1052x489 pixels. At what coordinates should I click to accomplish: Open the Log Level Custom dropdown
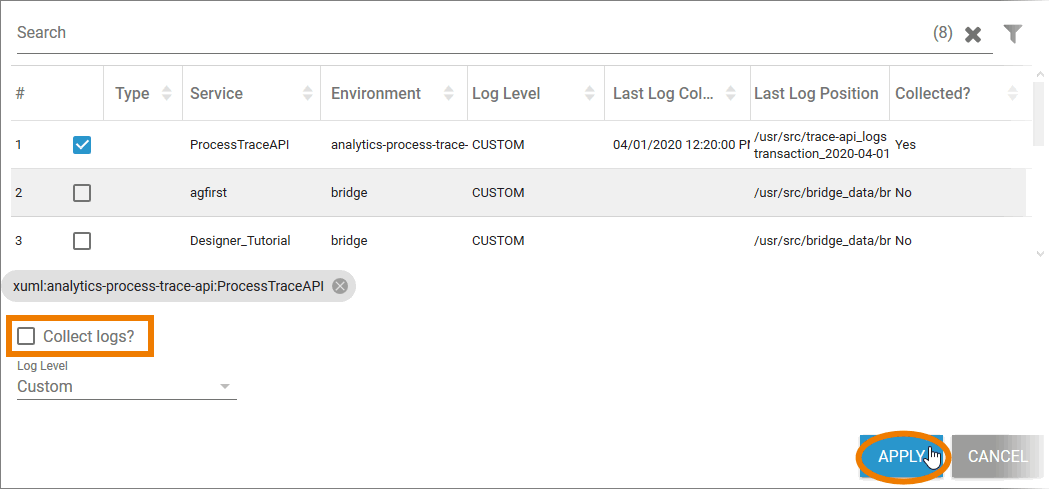pyautogui.click(x=126, y=387)
